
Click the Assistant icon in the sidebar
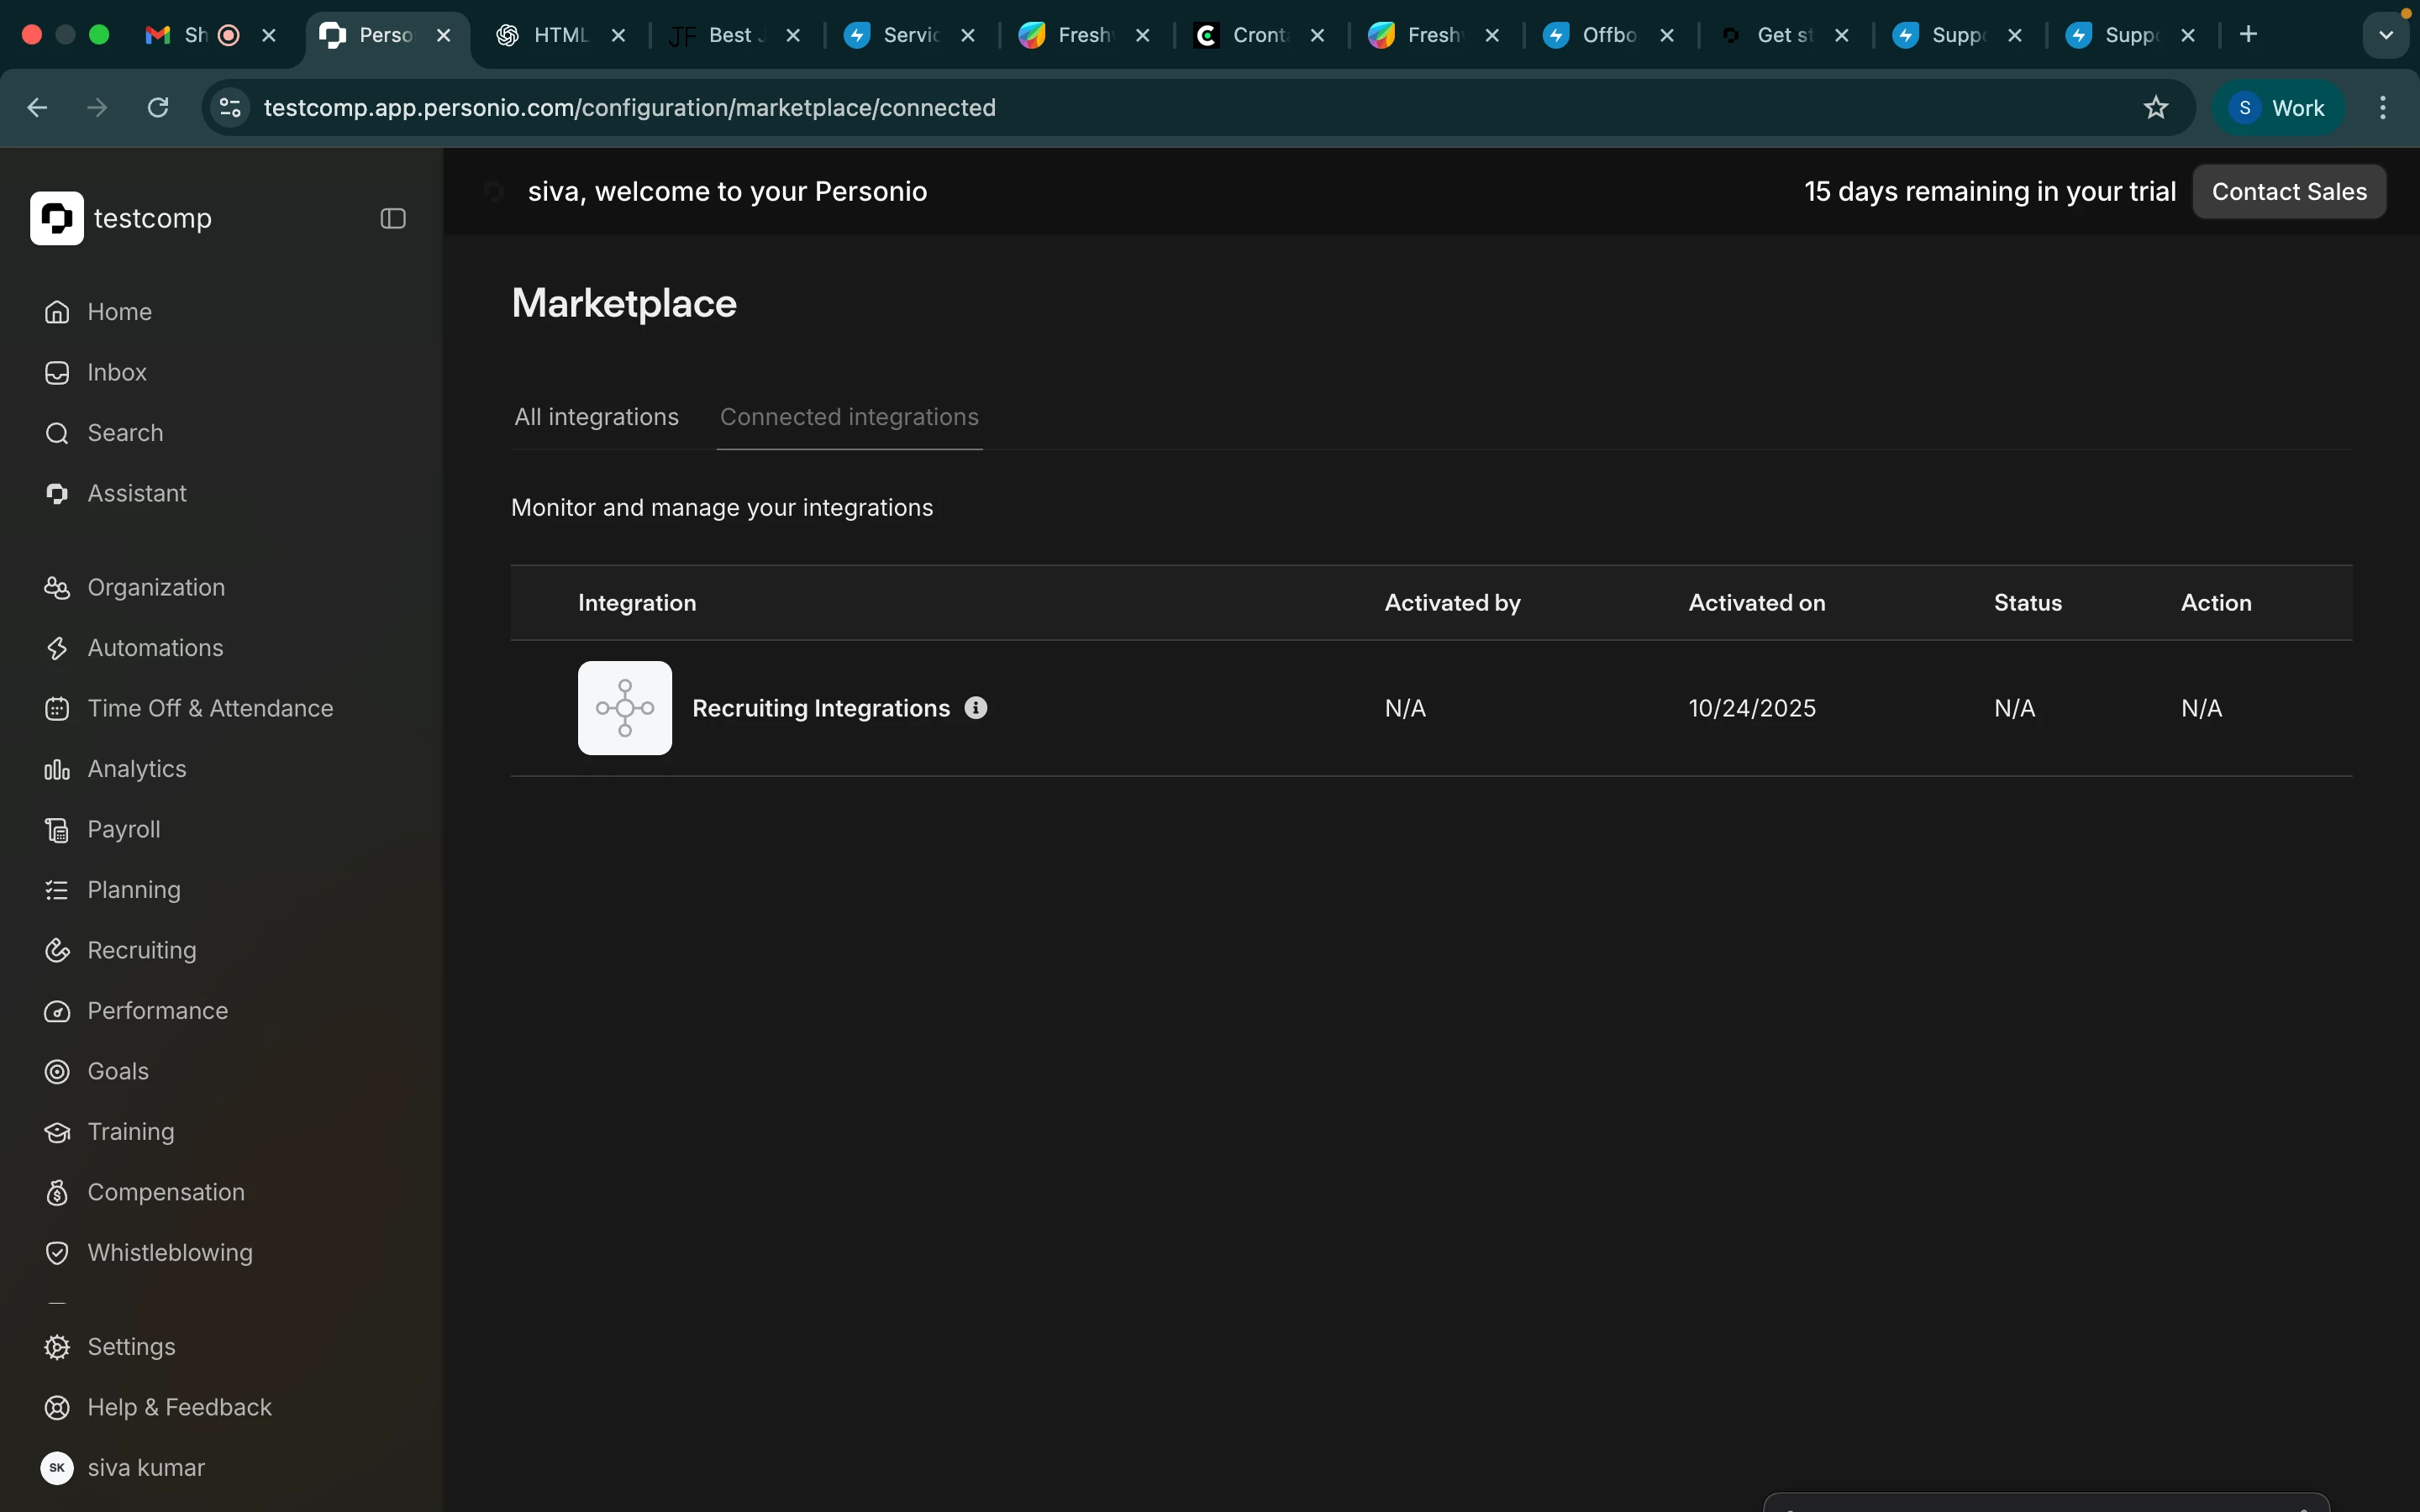(57, 494)
